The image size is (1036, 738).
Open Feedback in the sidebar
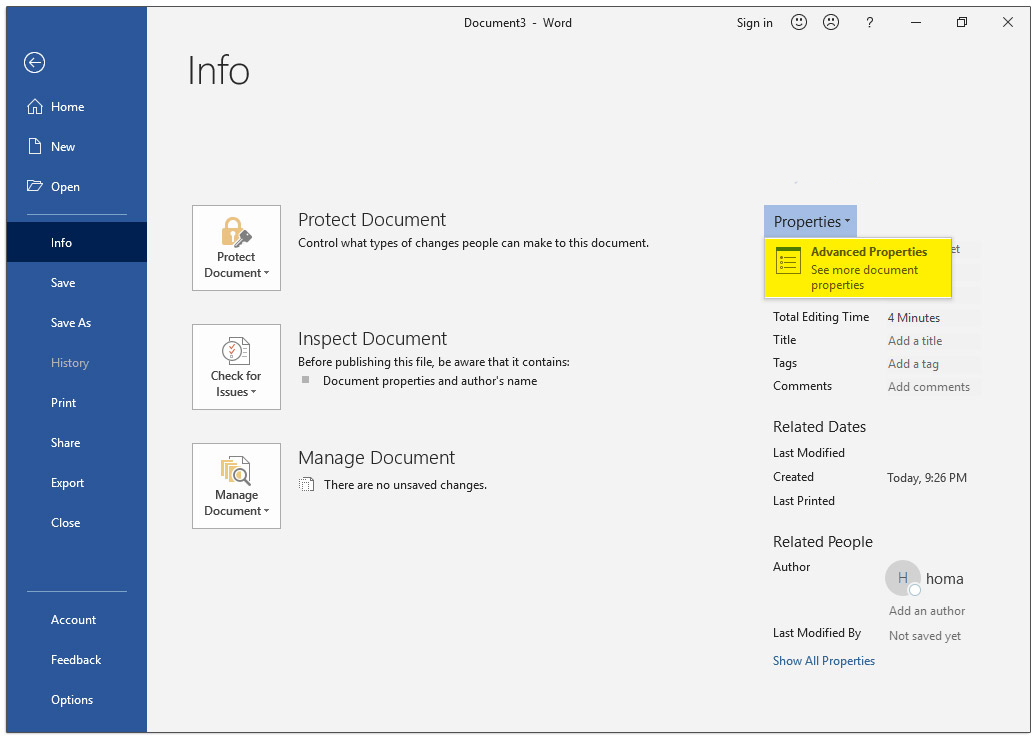77,659
